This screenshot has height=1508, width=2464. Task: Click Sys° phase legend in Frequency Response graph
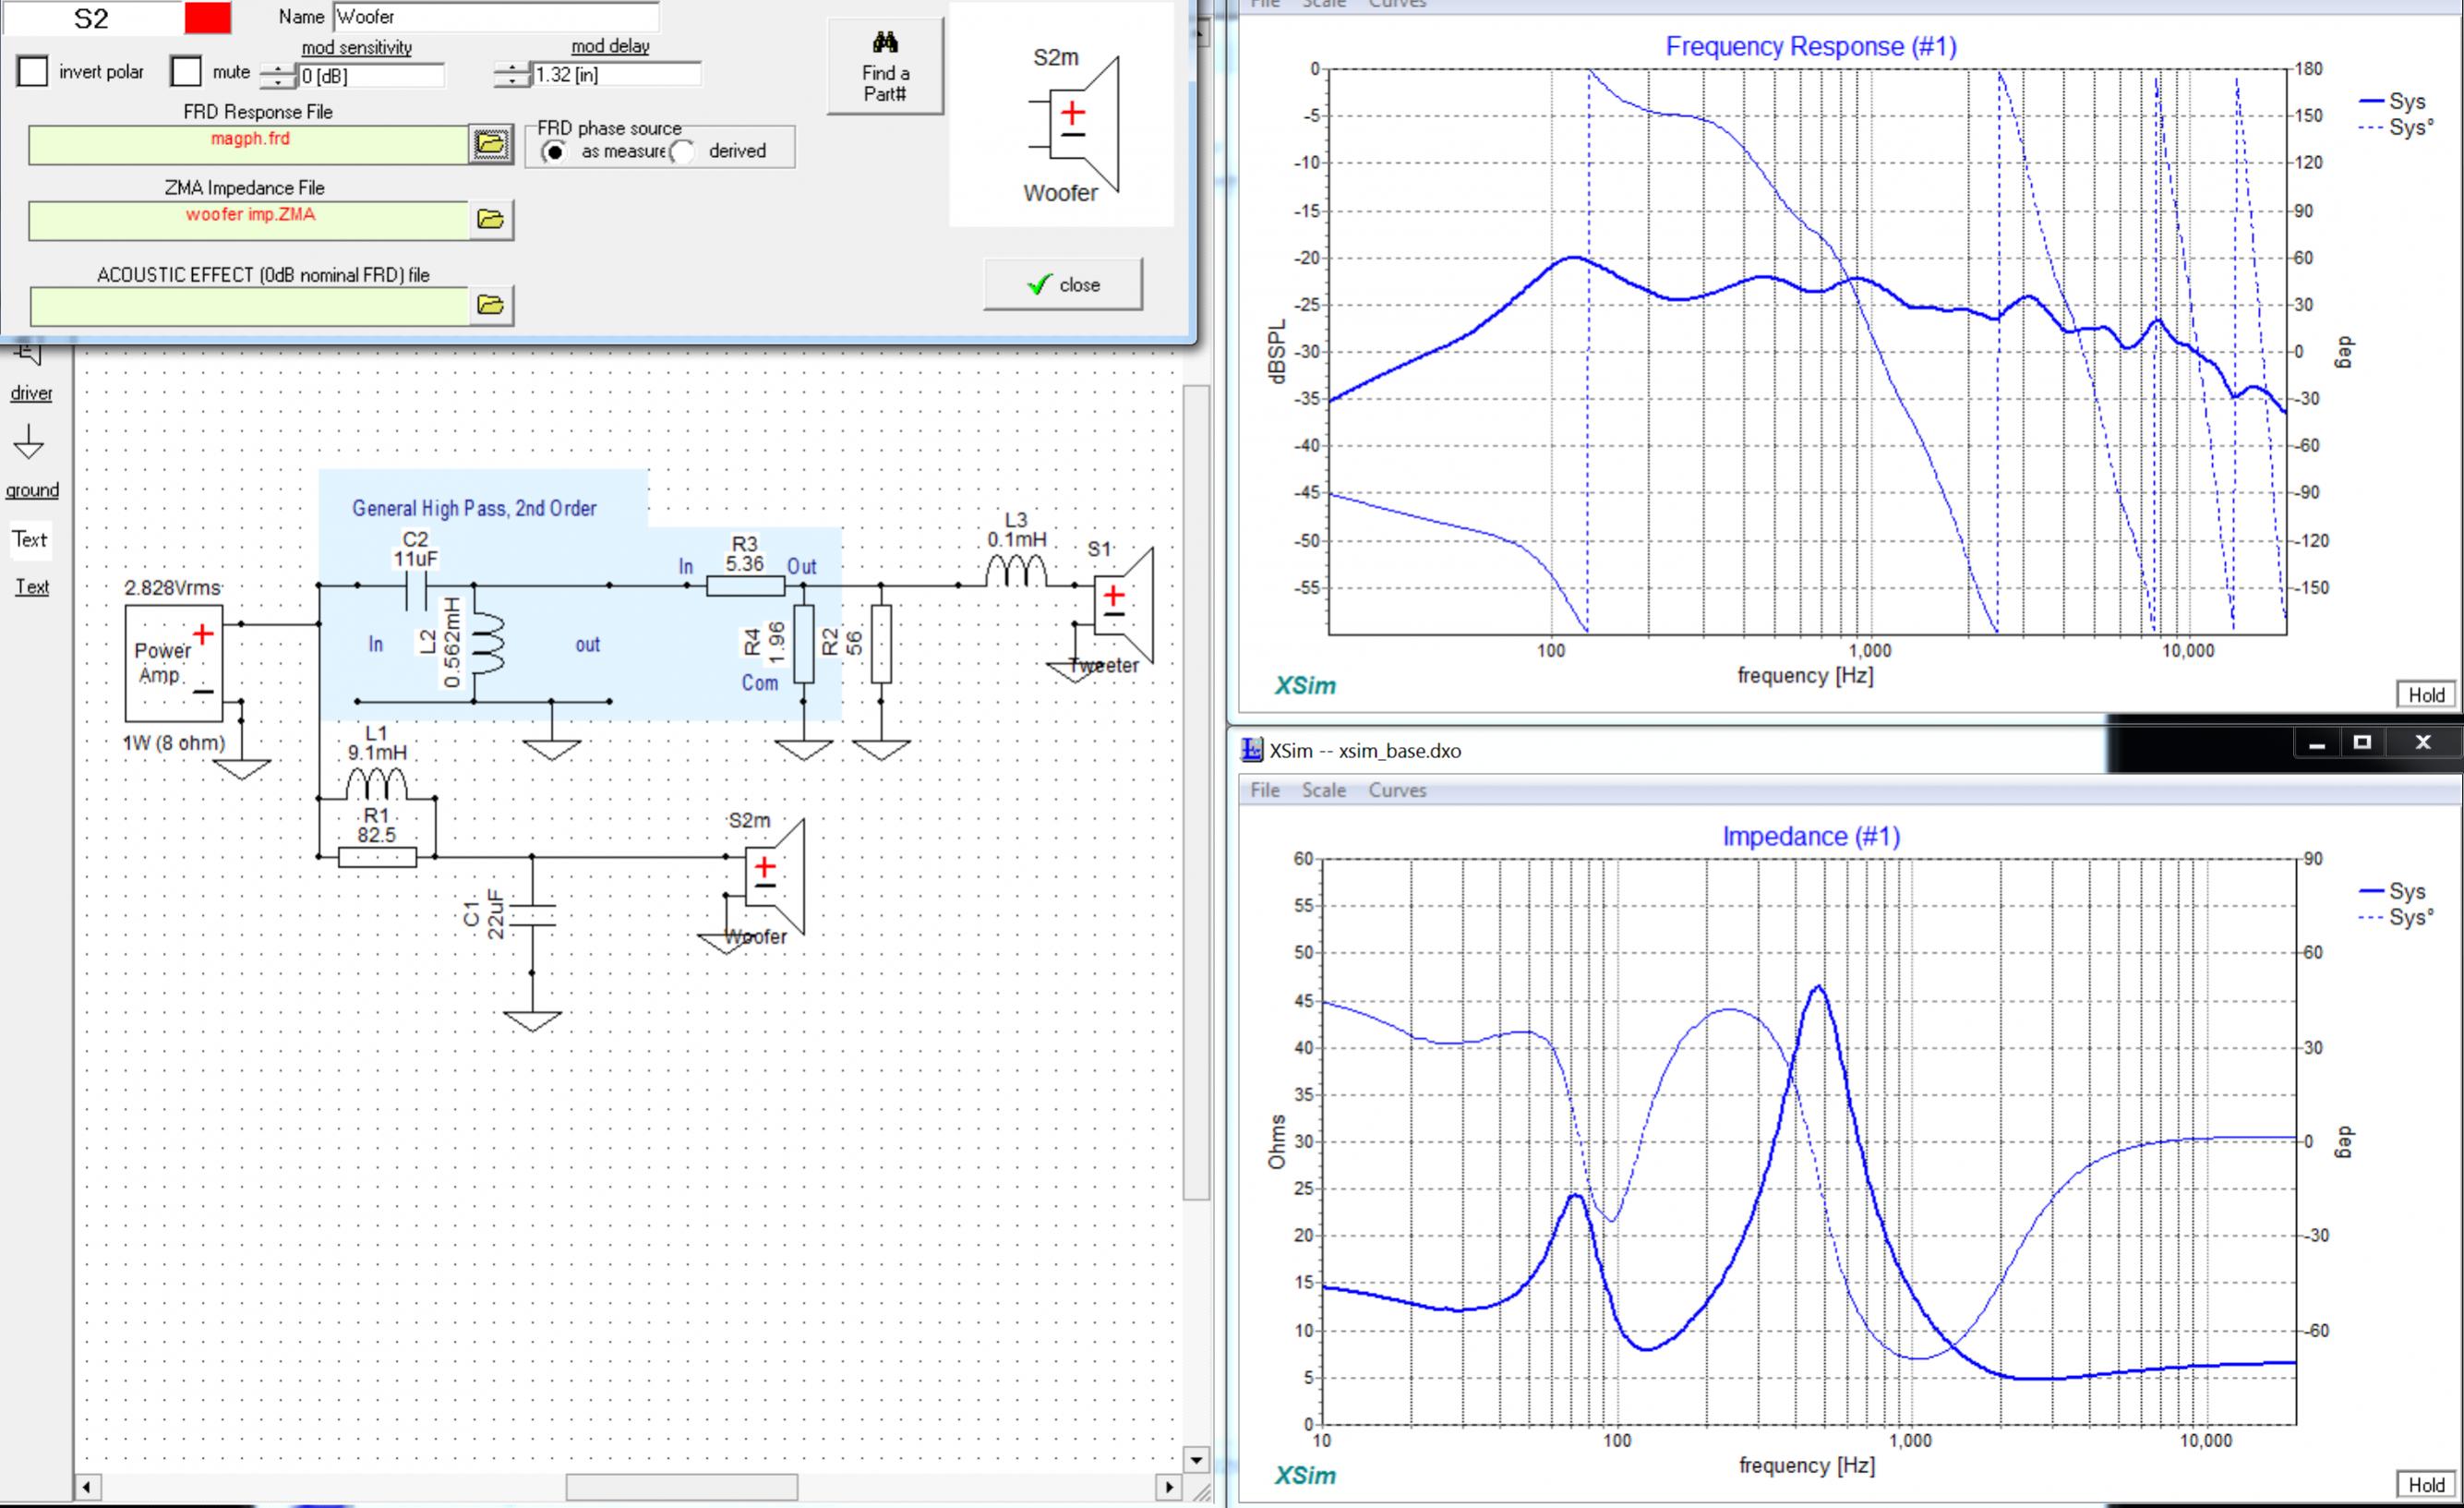coord(2395,127)
